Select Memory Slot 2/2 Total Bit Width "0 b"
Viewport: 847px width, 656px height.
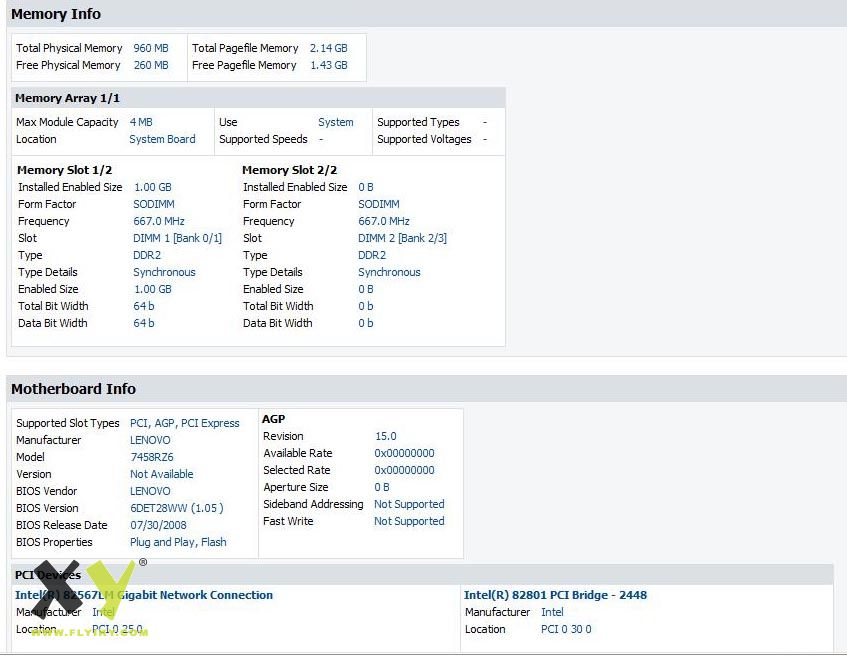pos(366,306)
